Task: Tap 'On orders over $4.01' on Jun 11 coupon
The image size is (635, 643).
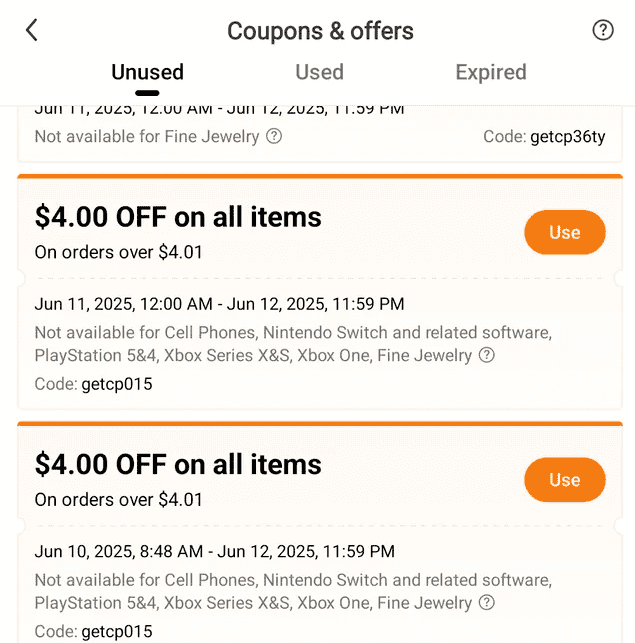Action: tap(118, 252)
